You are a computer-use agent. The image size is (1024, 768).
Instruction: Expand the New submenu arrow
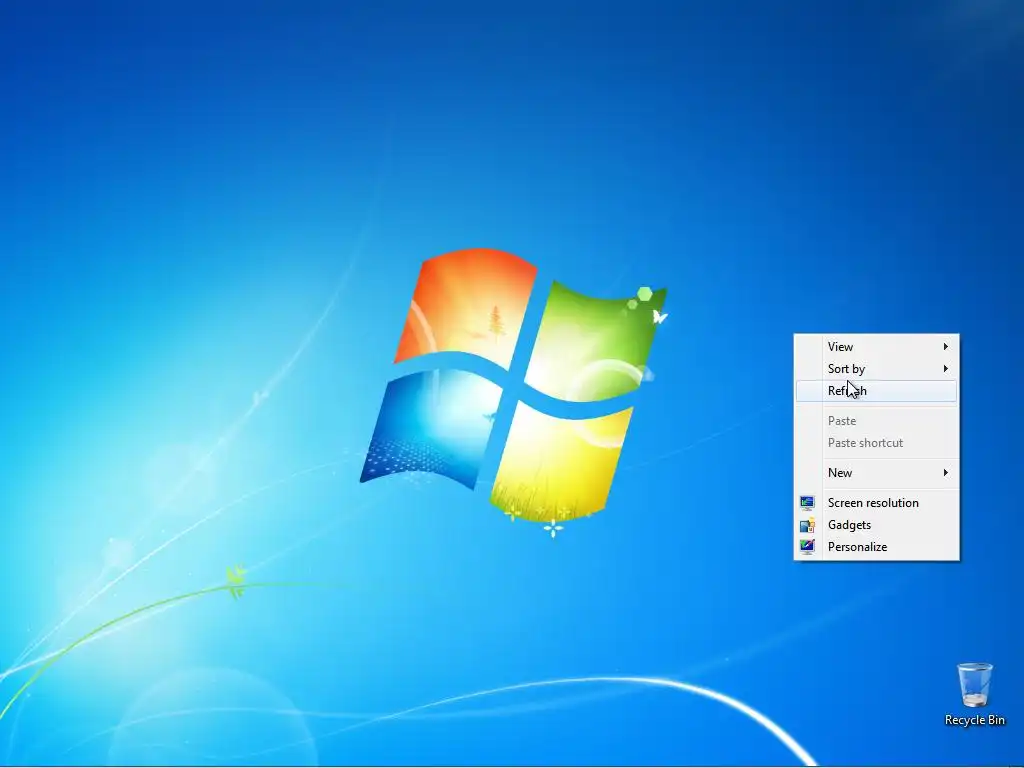pos(946,473)
